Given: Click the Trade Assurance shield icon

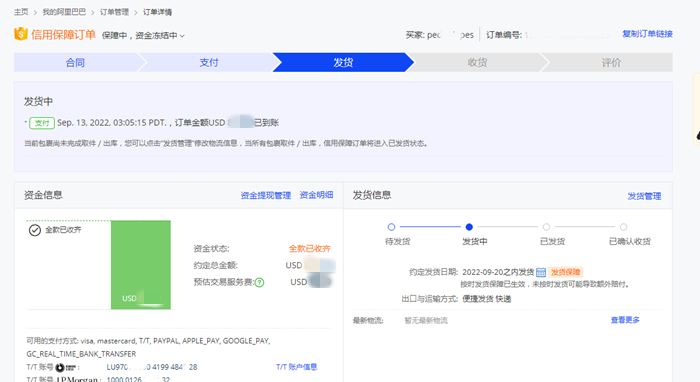Looking at the screenshot, I should pos(21,34).
